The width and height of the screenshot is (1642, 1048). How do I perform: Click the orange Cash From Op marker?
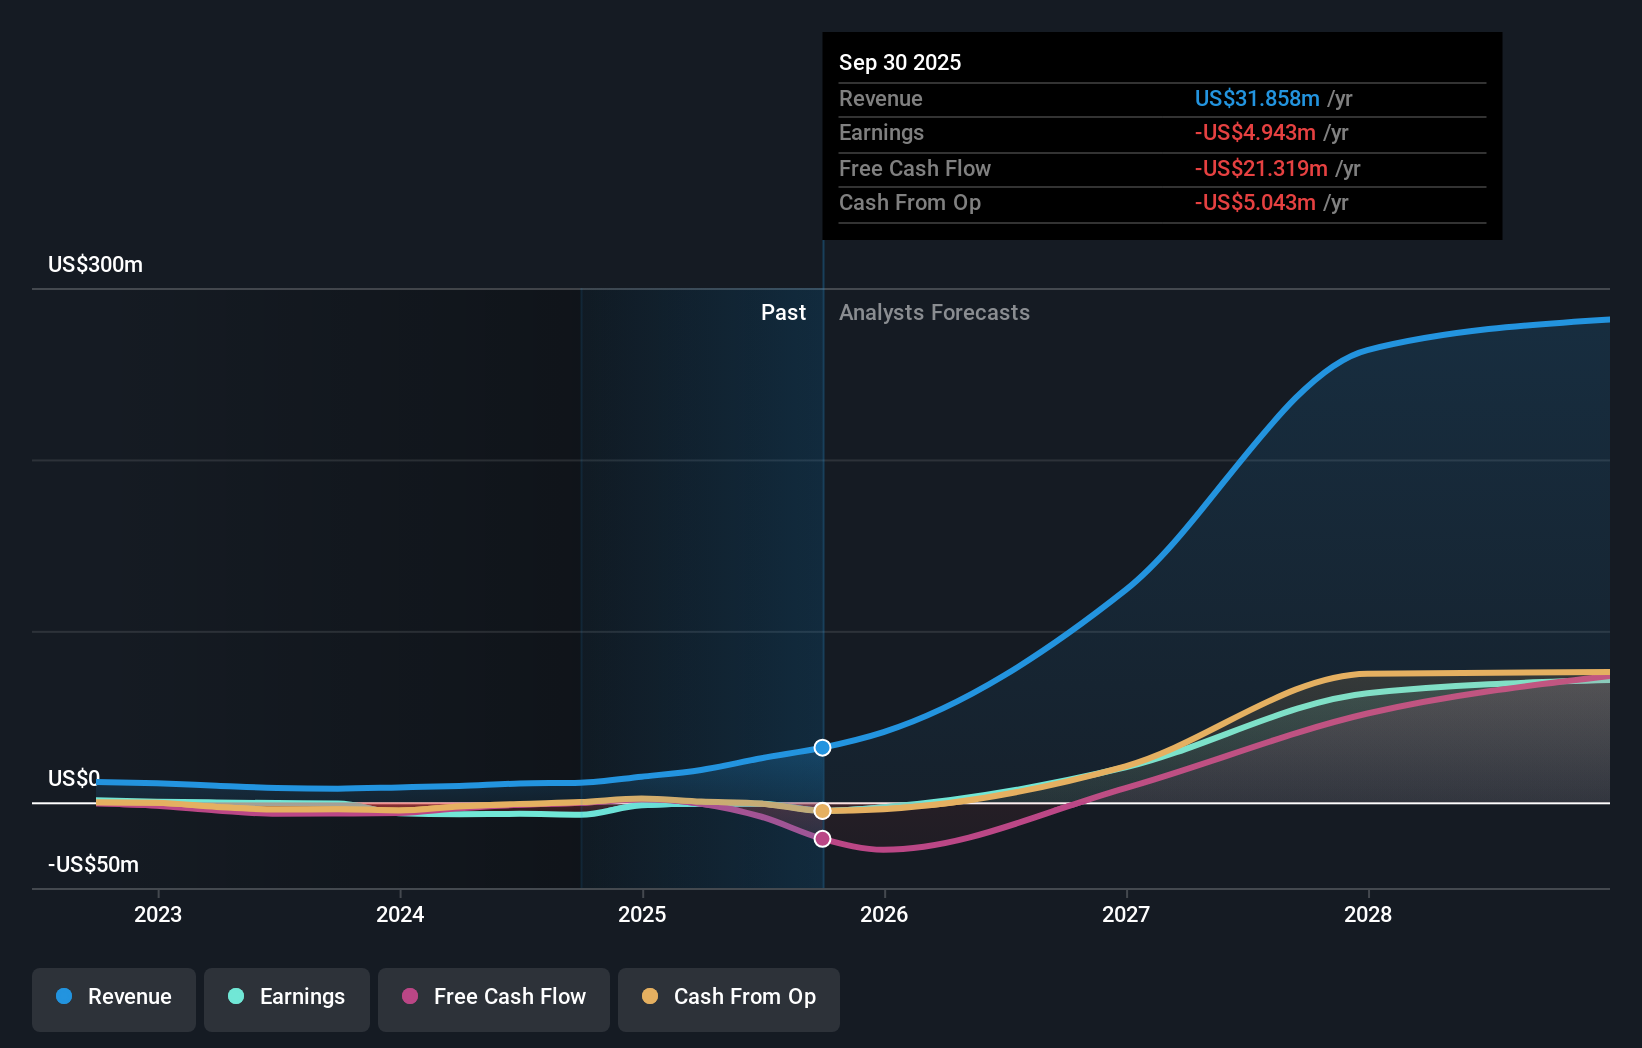[x=822, y=811]
